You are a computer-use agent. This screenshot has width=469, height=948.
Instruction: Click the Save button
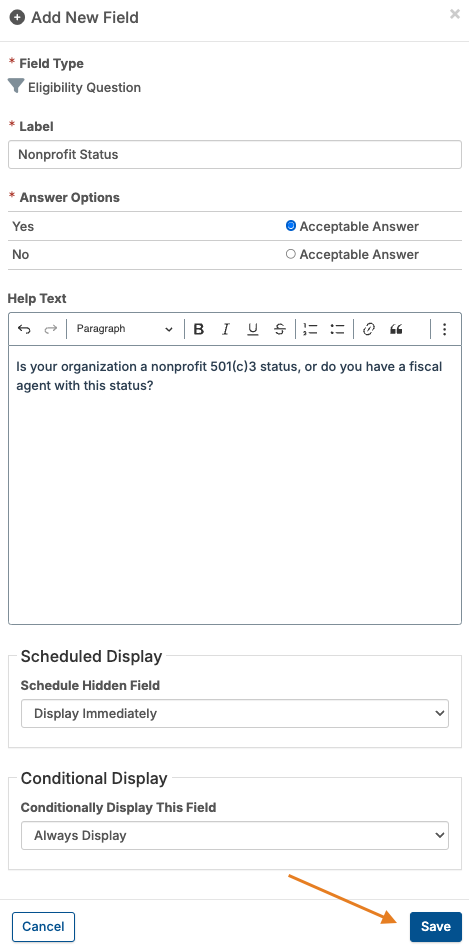tap(436, 927)
